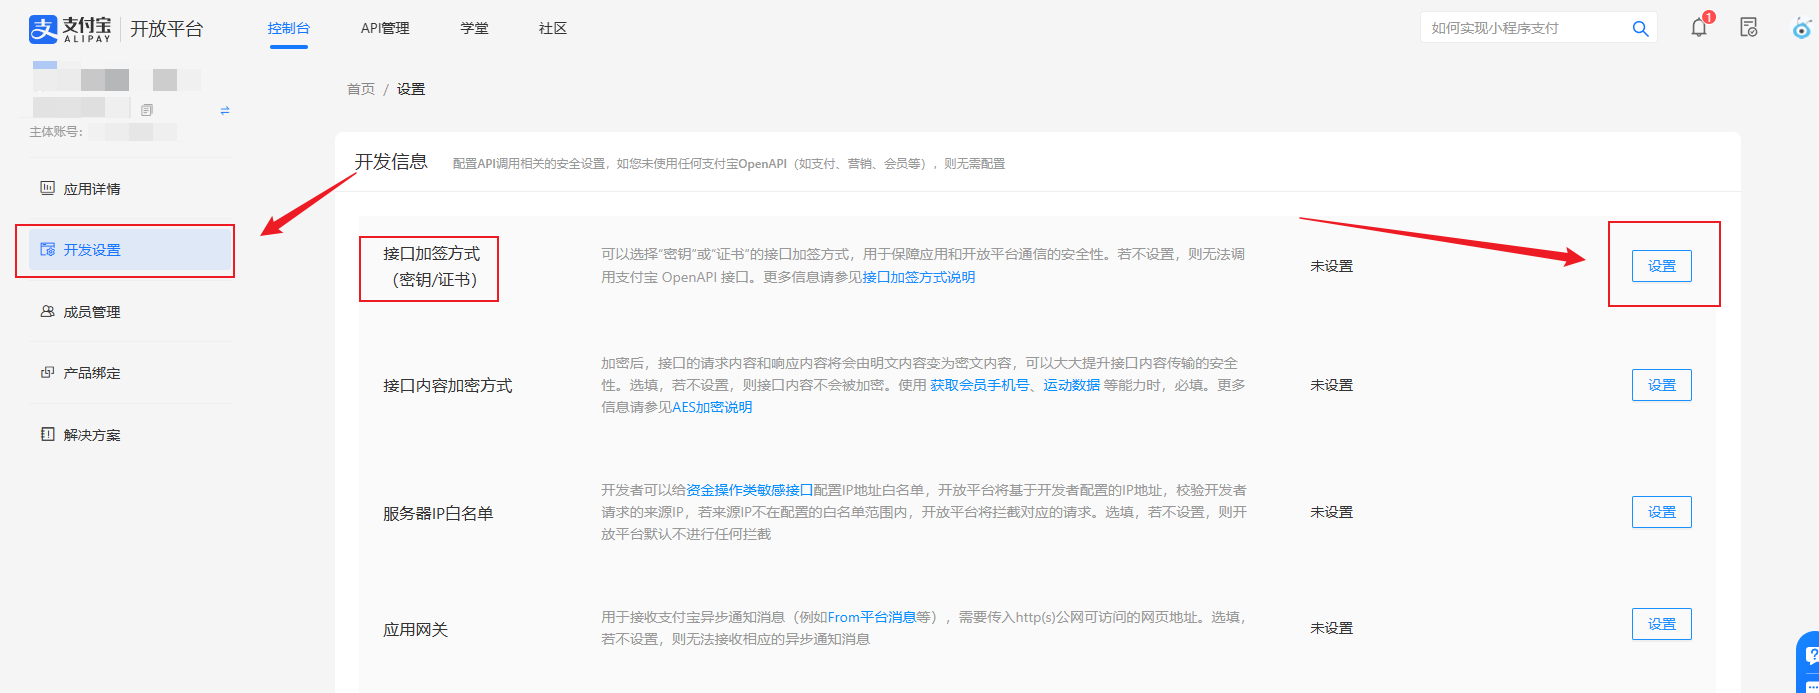1819x693 pixels.
Task: Open the floating help widget at bottom right
Action: (x=1808, y=661)
